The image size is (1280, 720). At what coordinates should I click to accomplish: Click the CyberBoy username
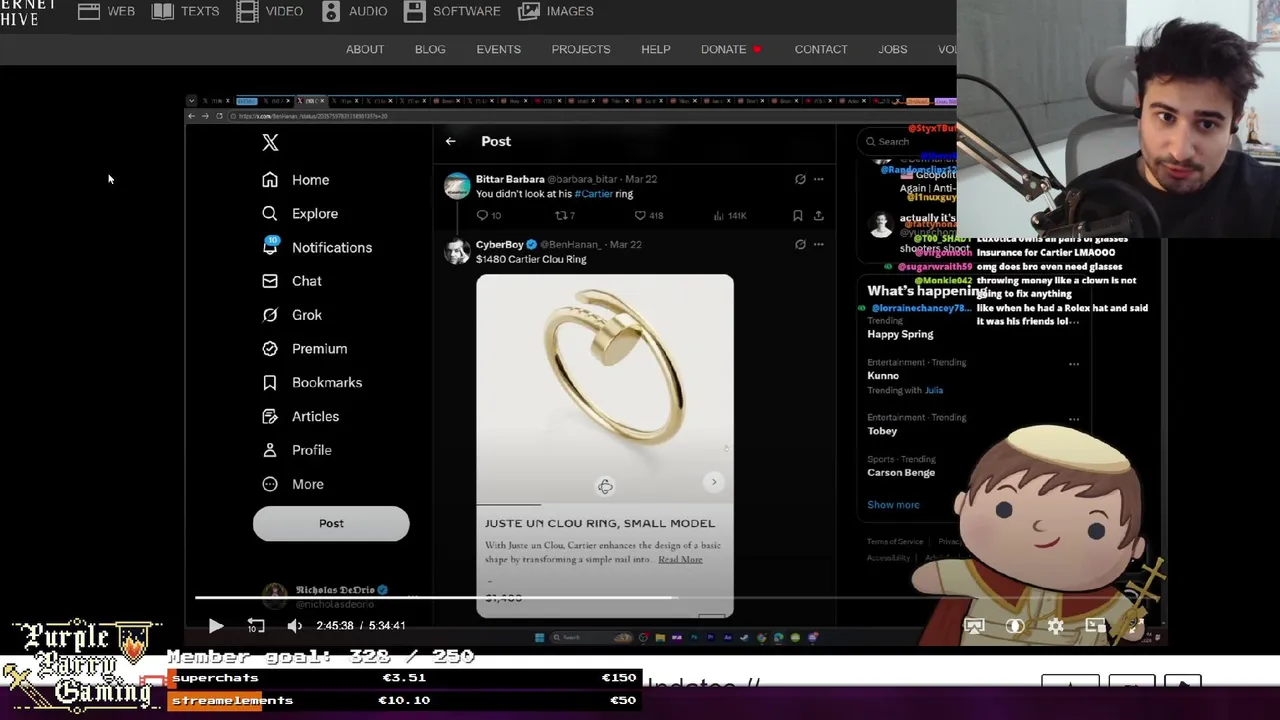click(500, 244)
